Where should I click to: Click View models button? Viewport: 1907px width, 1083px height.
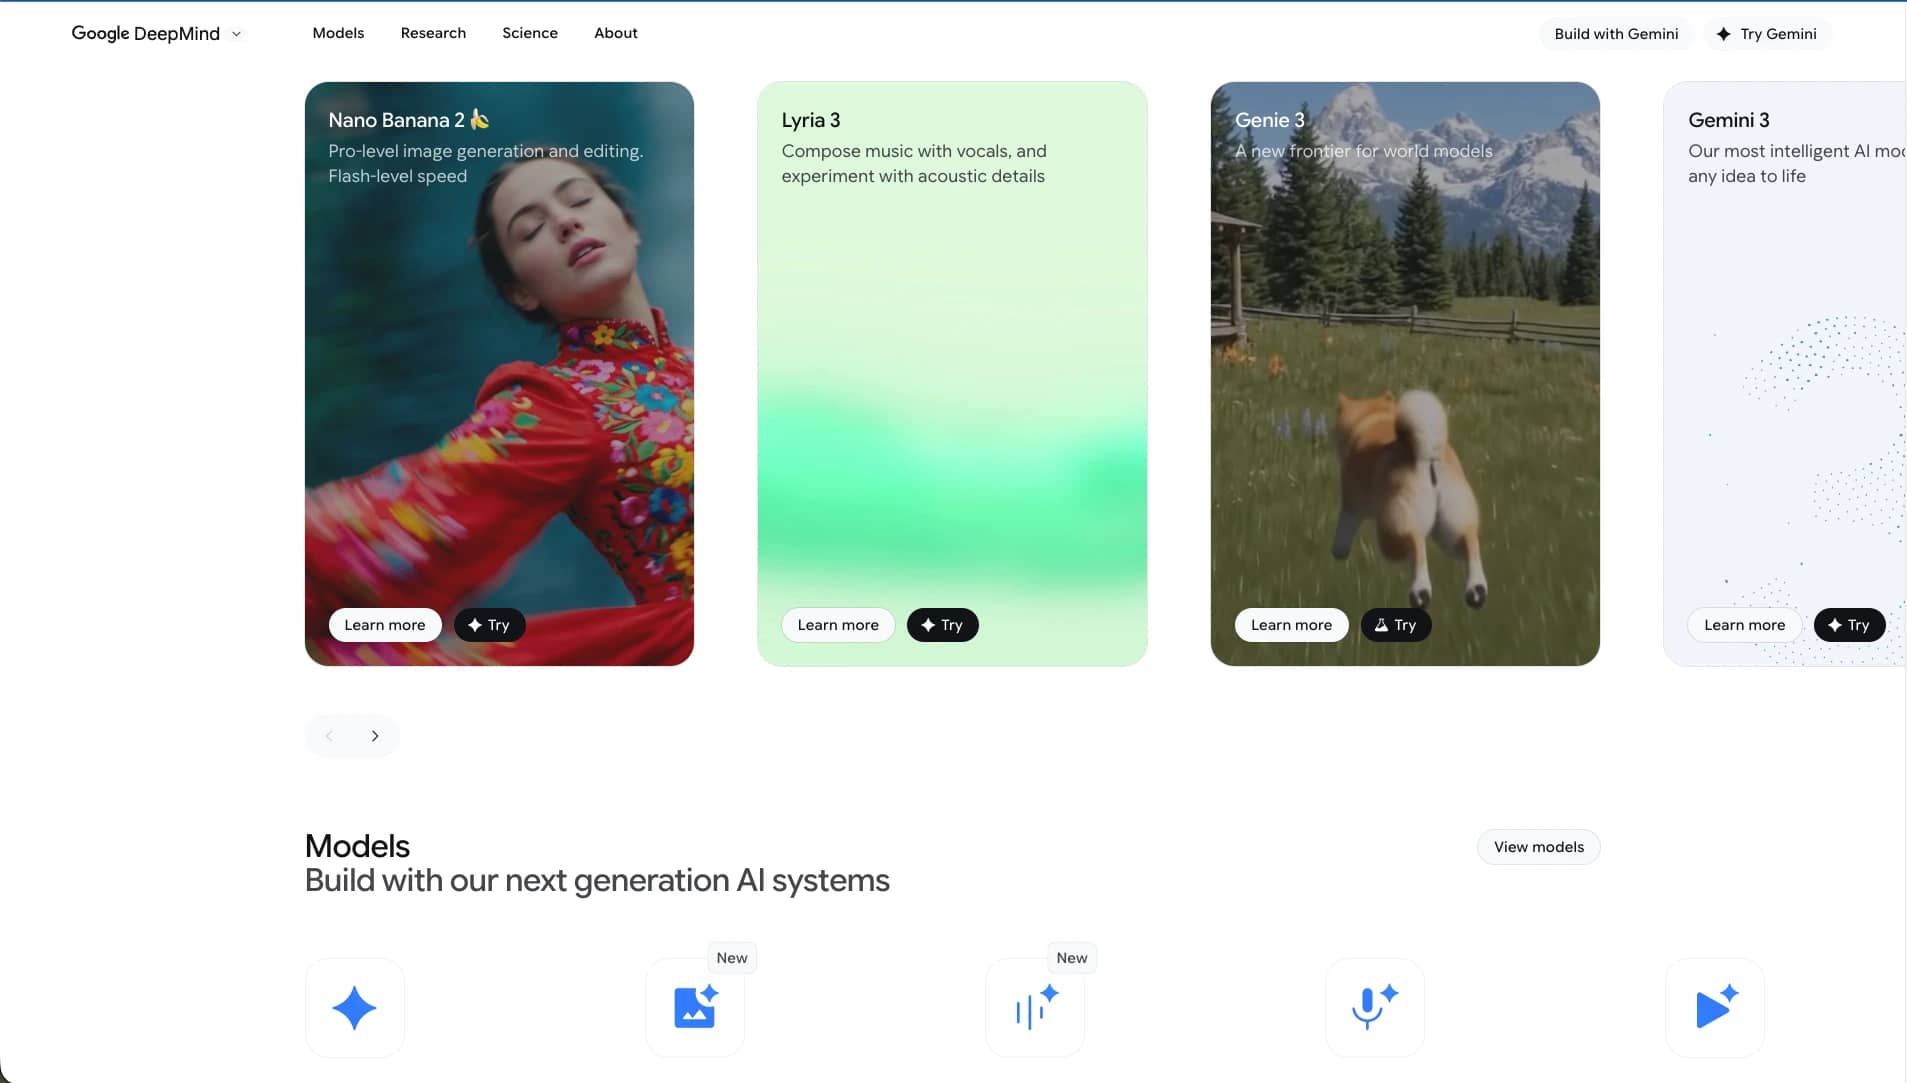[x=1538, y=846]
